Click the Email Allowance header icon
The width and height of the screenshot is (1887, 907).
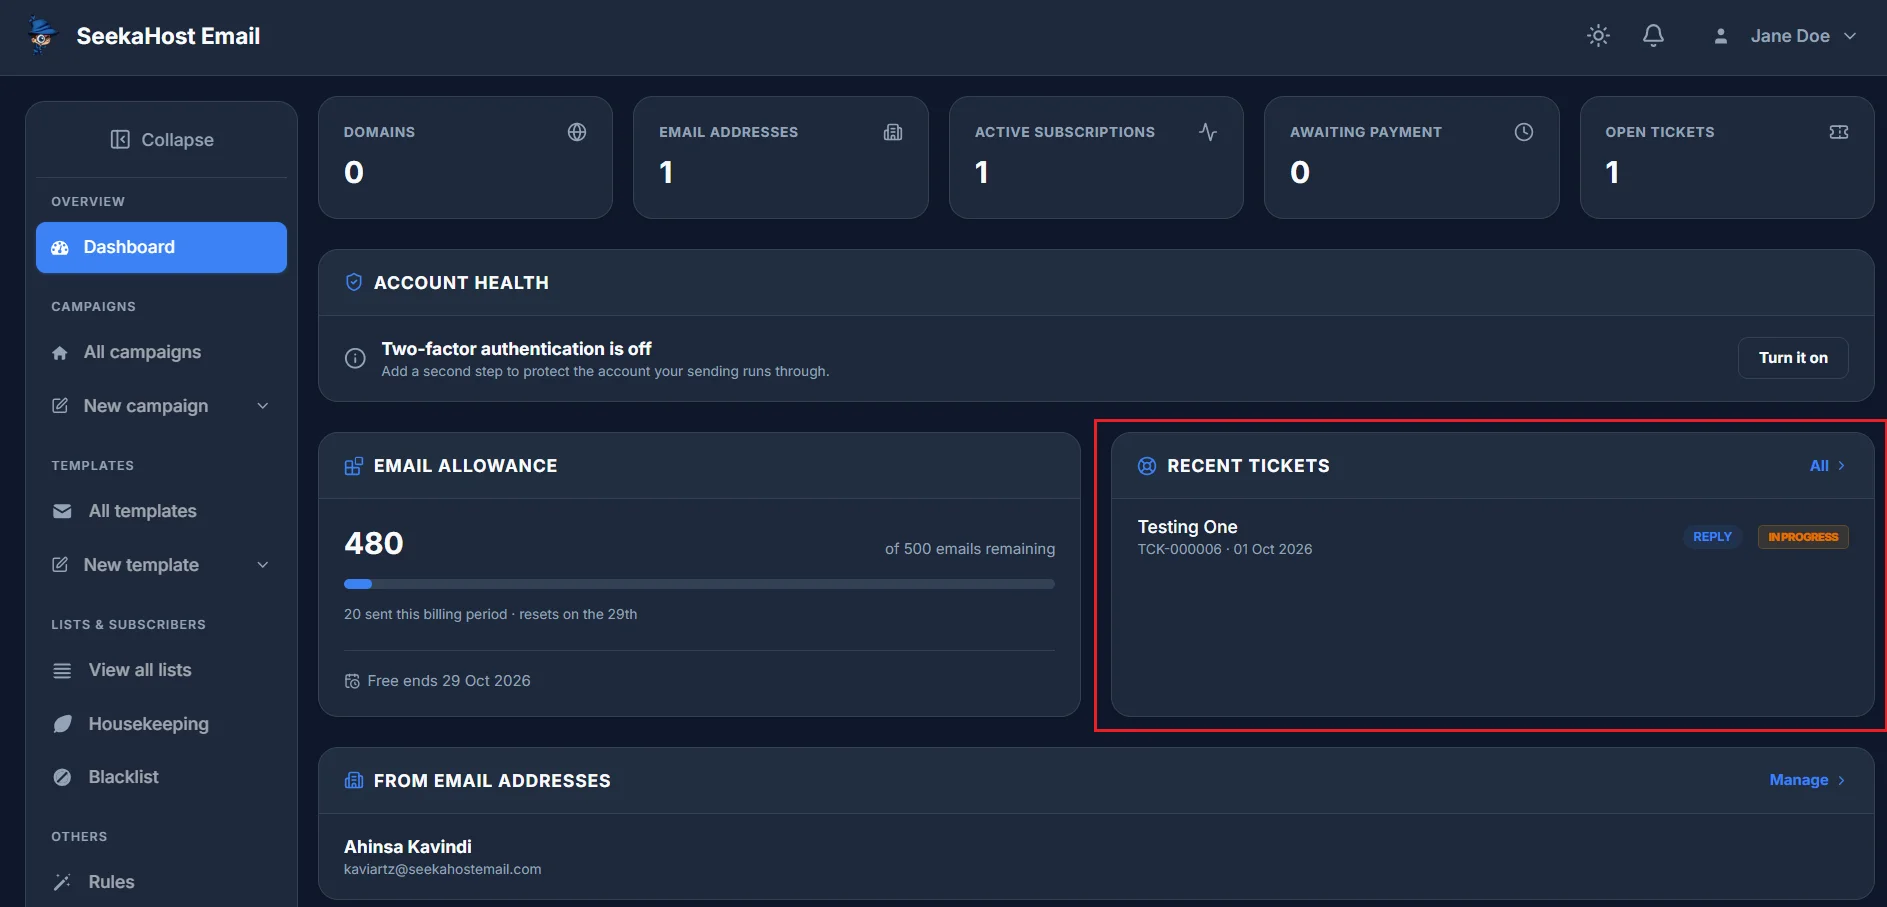(x=354, y=466)
